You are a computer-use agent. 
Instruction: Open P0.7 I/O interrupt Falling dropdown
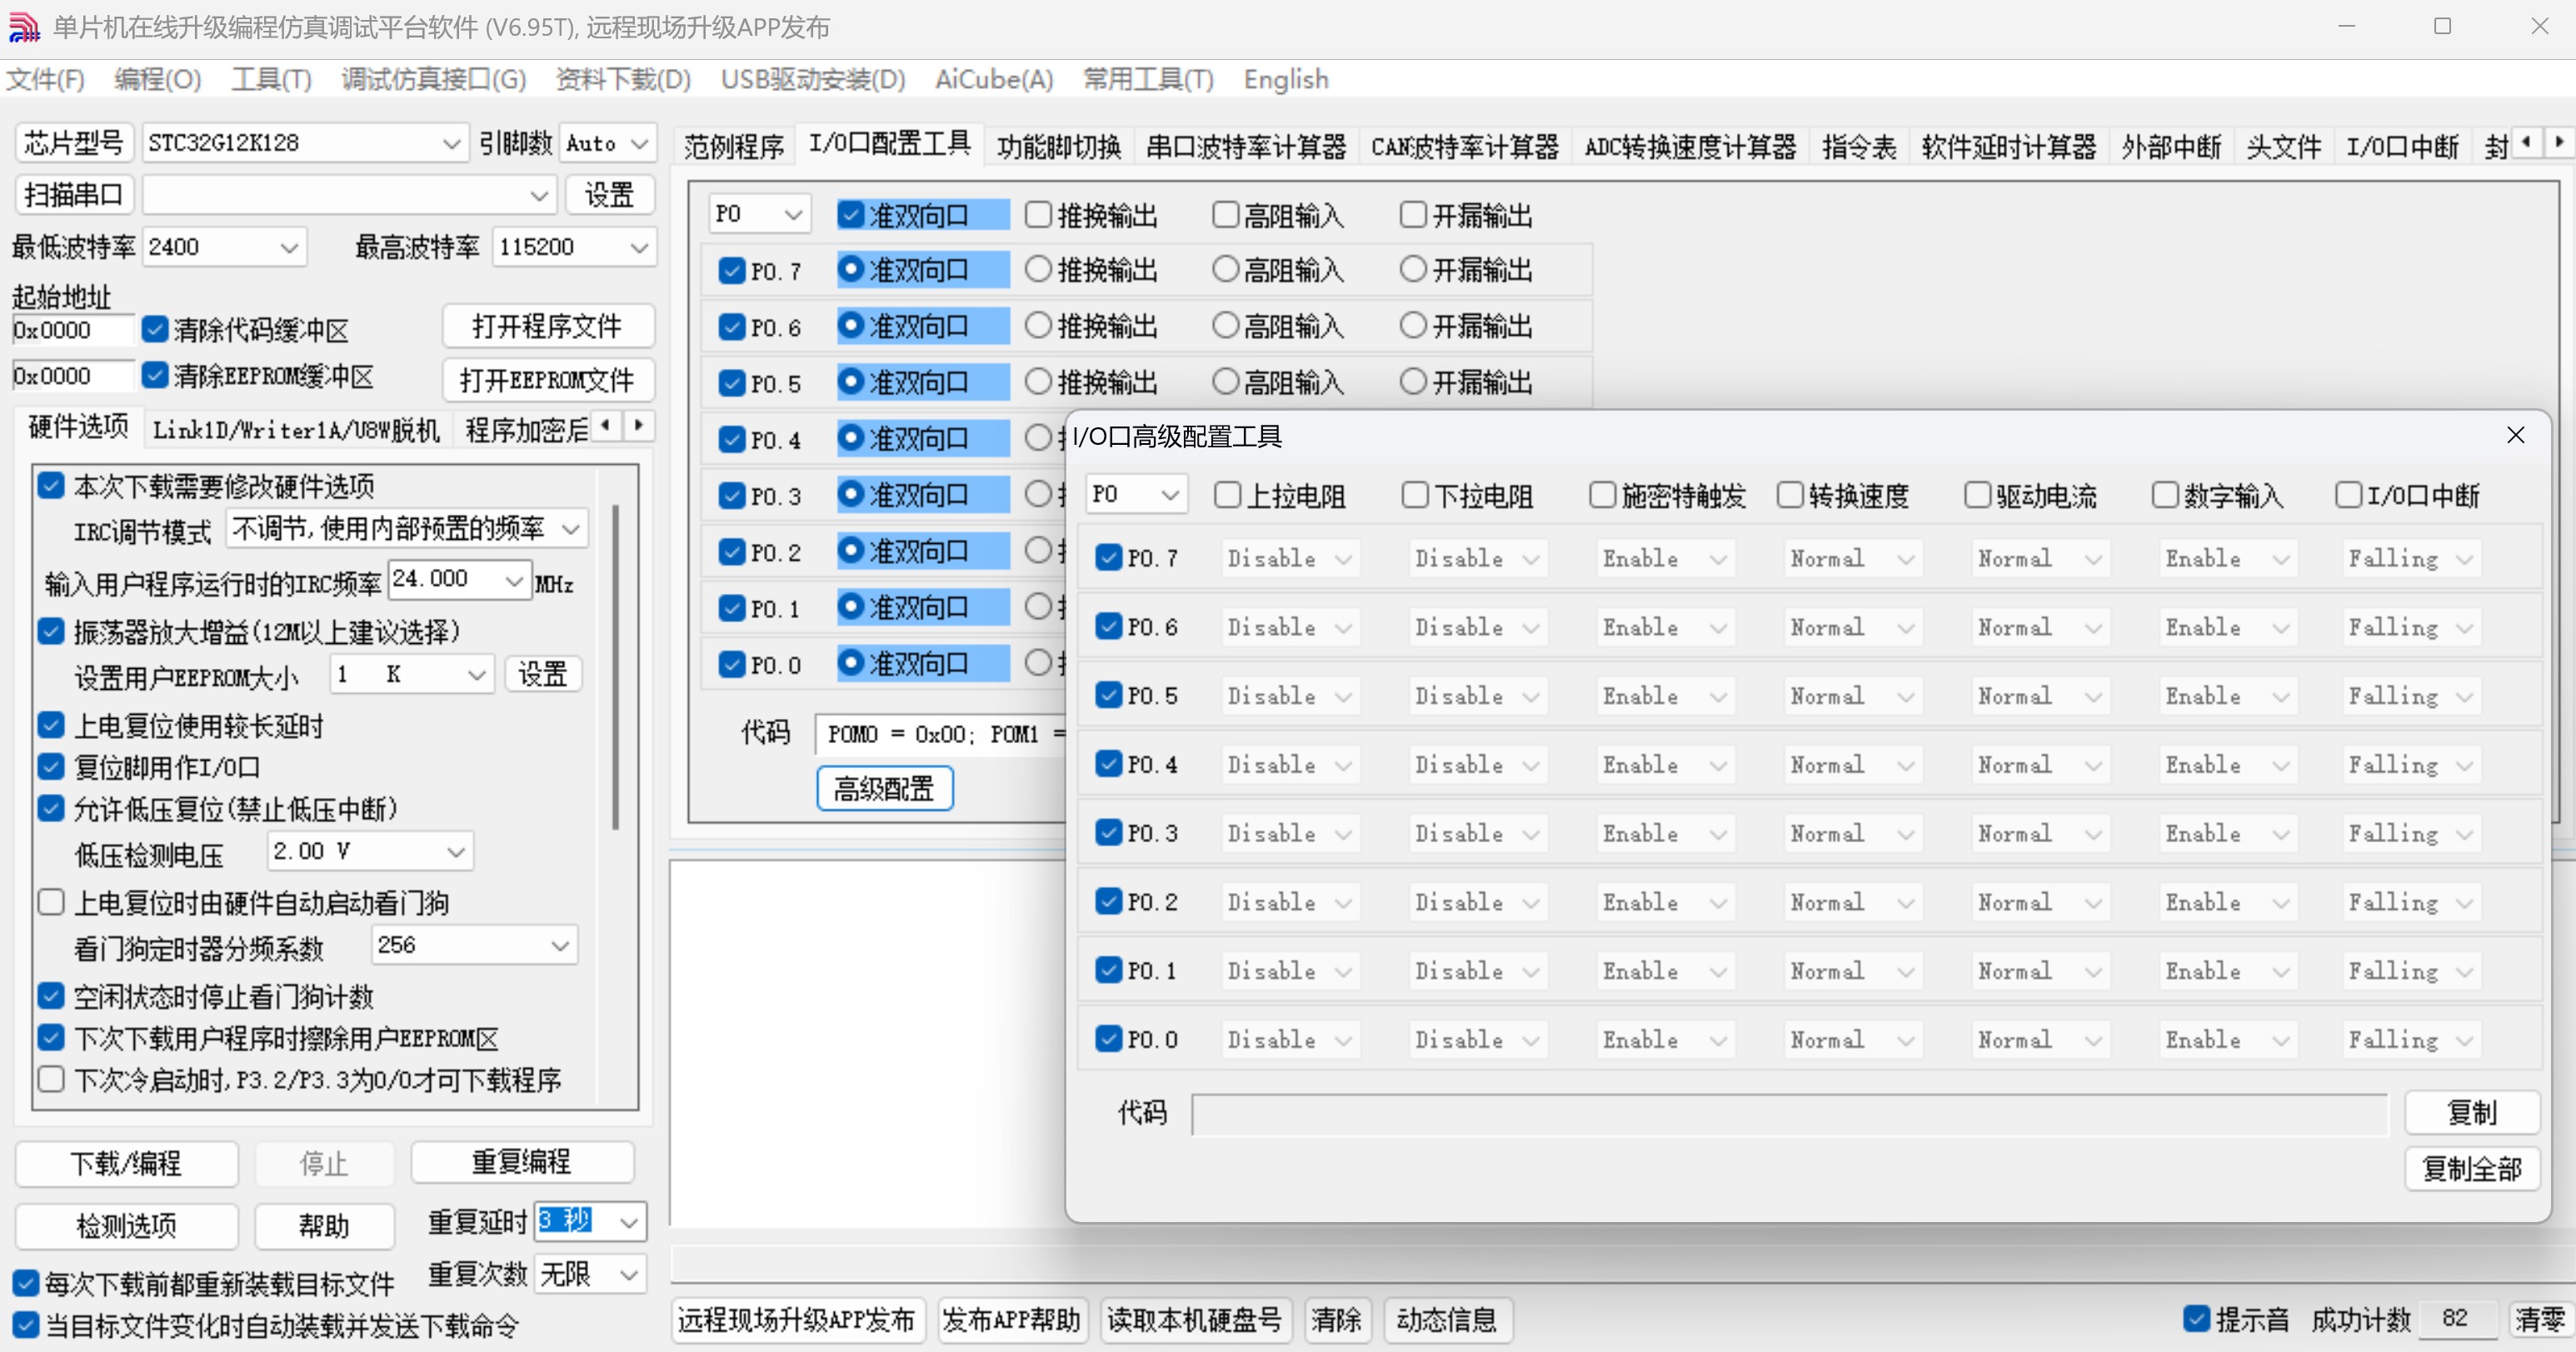coord(2411,558)
